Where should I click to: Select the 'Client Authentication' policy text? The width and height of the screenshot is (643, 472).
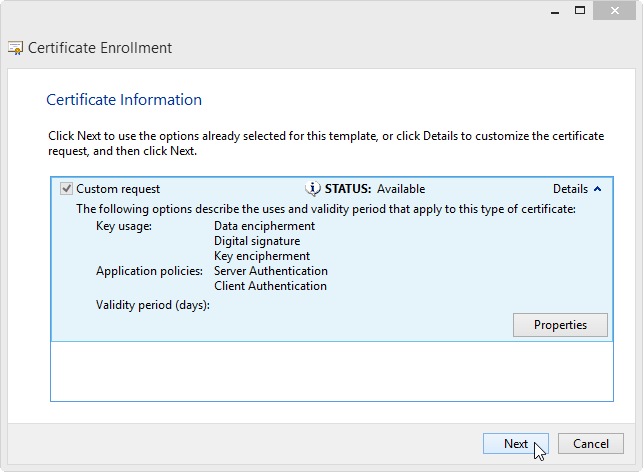pyautogui.click(x=270, y=286)
